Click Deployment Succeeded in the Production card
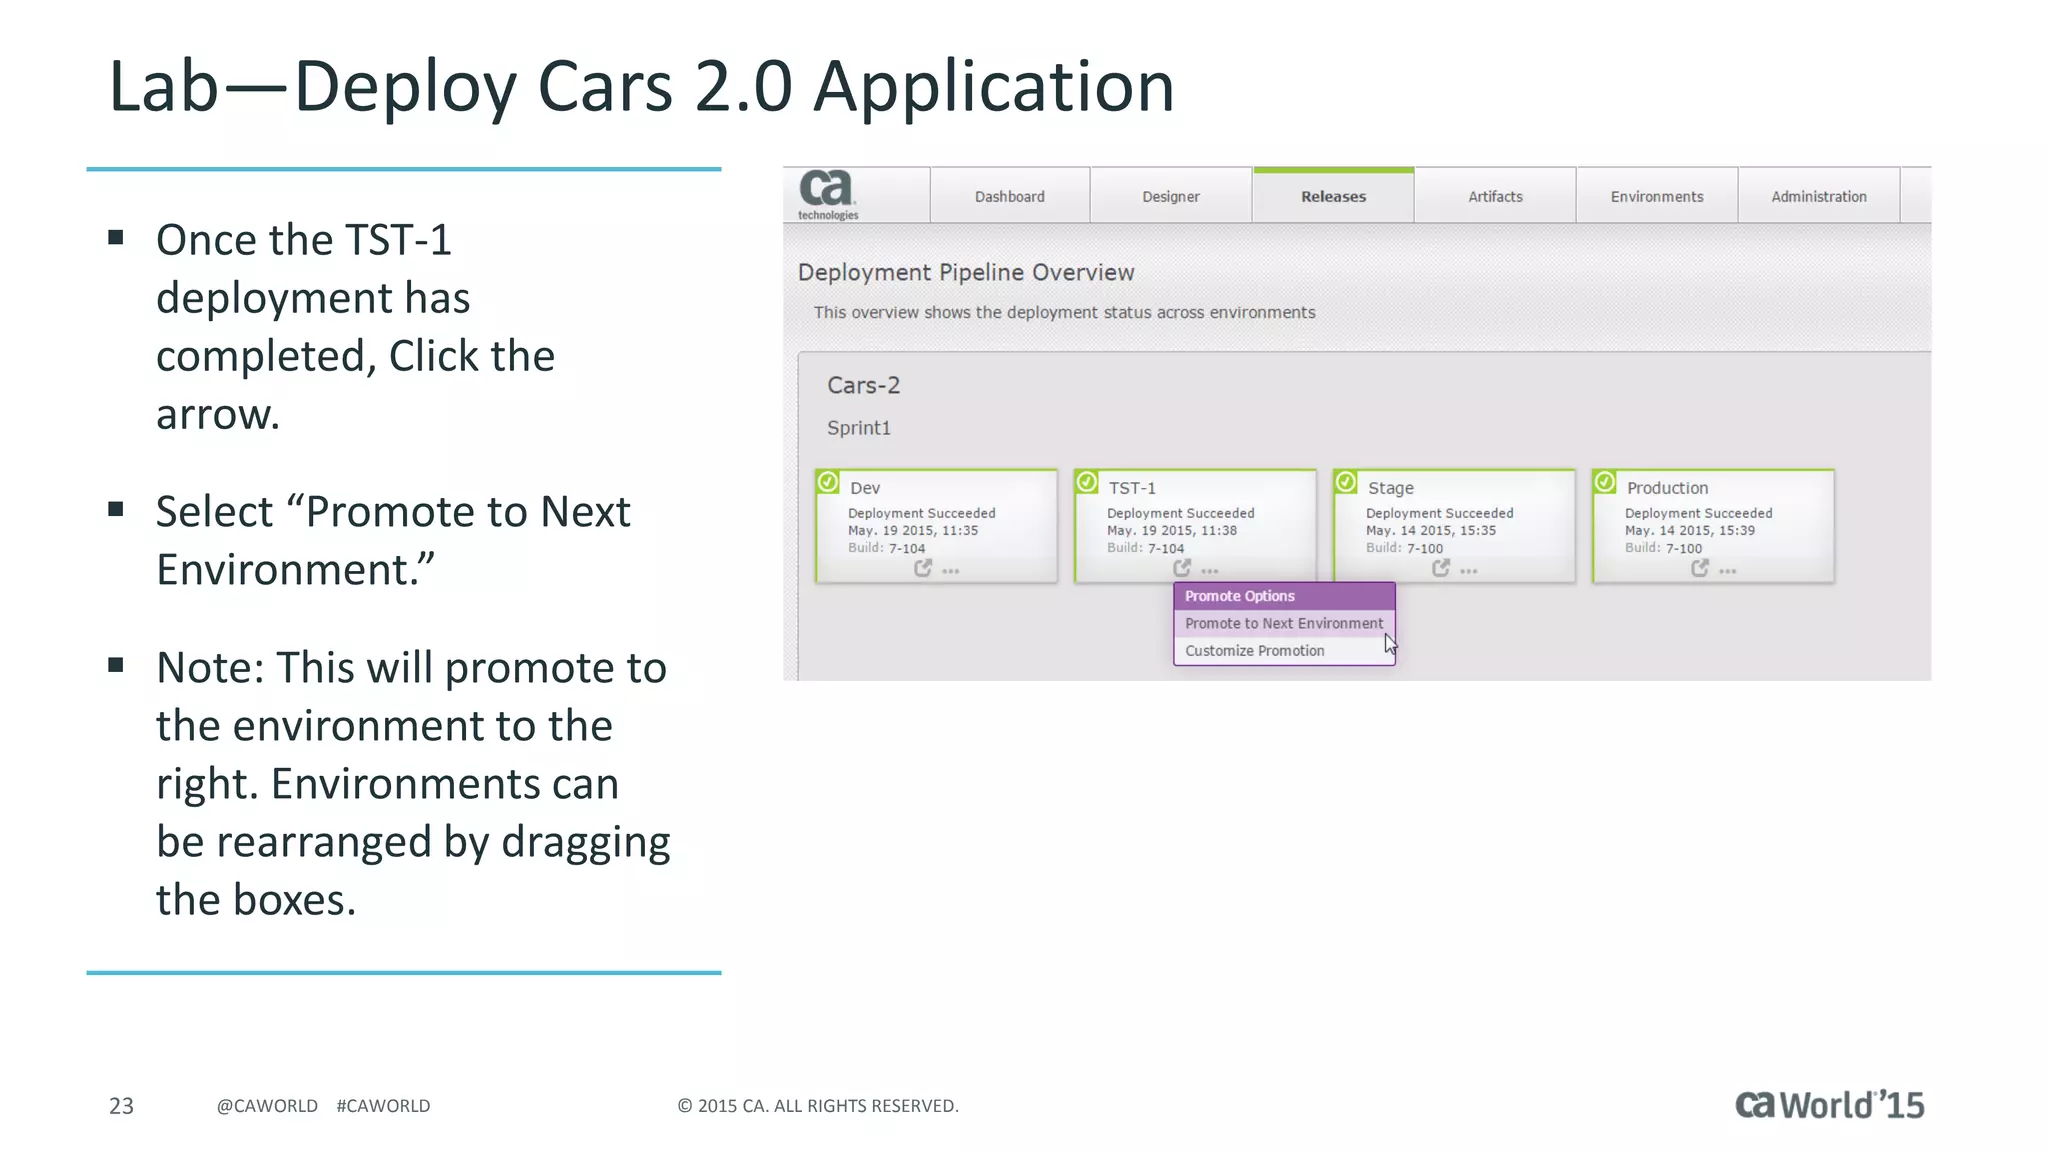 tap(1699, 513)
